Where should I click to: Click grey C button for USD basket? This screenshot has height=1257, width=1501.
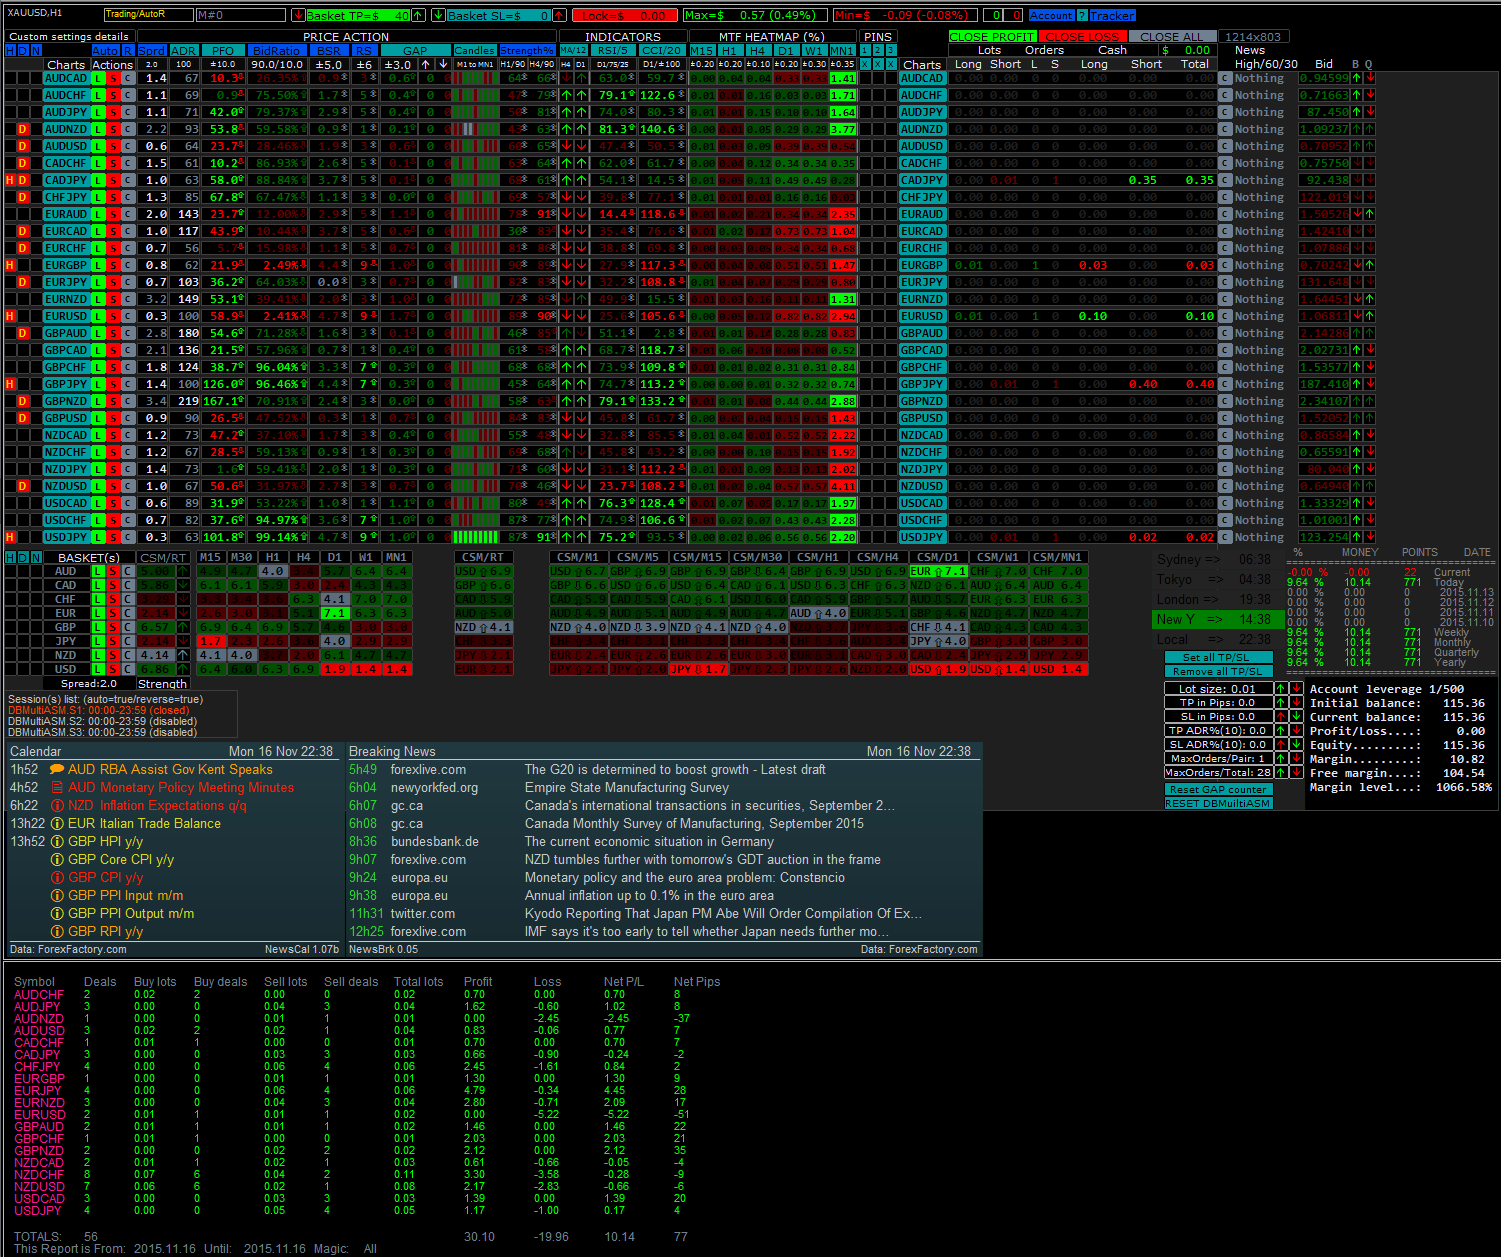[x=128, y=669]
